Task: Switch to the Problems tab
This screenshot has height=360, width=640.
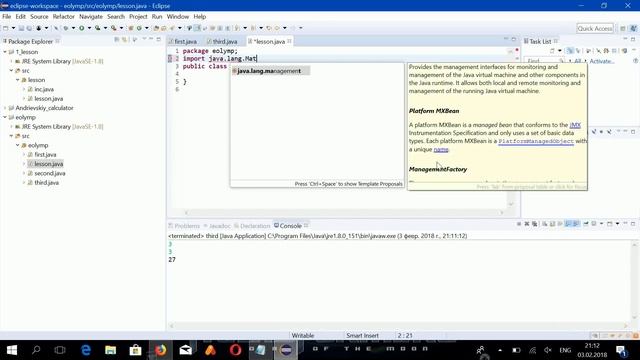Action: point(184,226)
